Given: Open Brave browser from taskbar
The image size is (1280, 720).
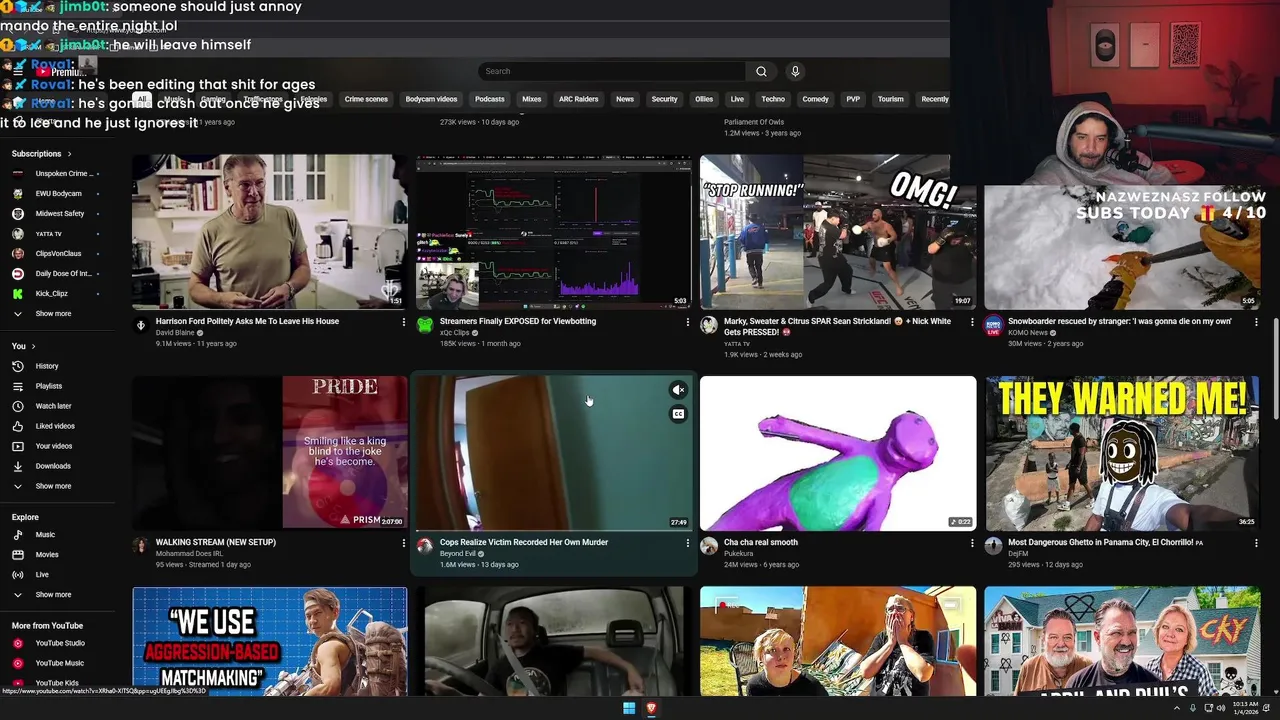Looking at the screenshot, I should tap(651, 708).
